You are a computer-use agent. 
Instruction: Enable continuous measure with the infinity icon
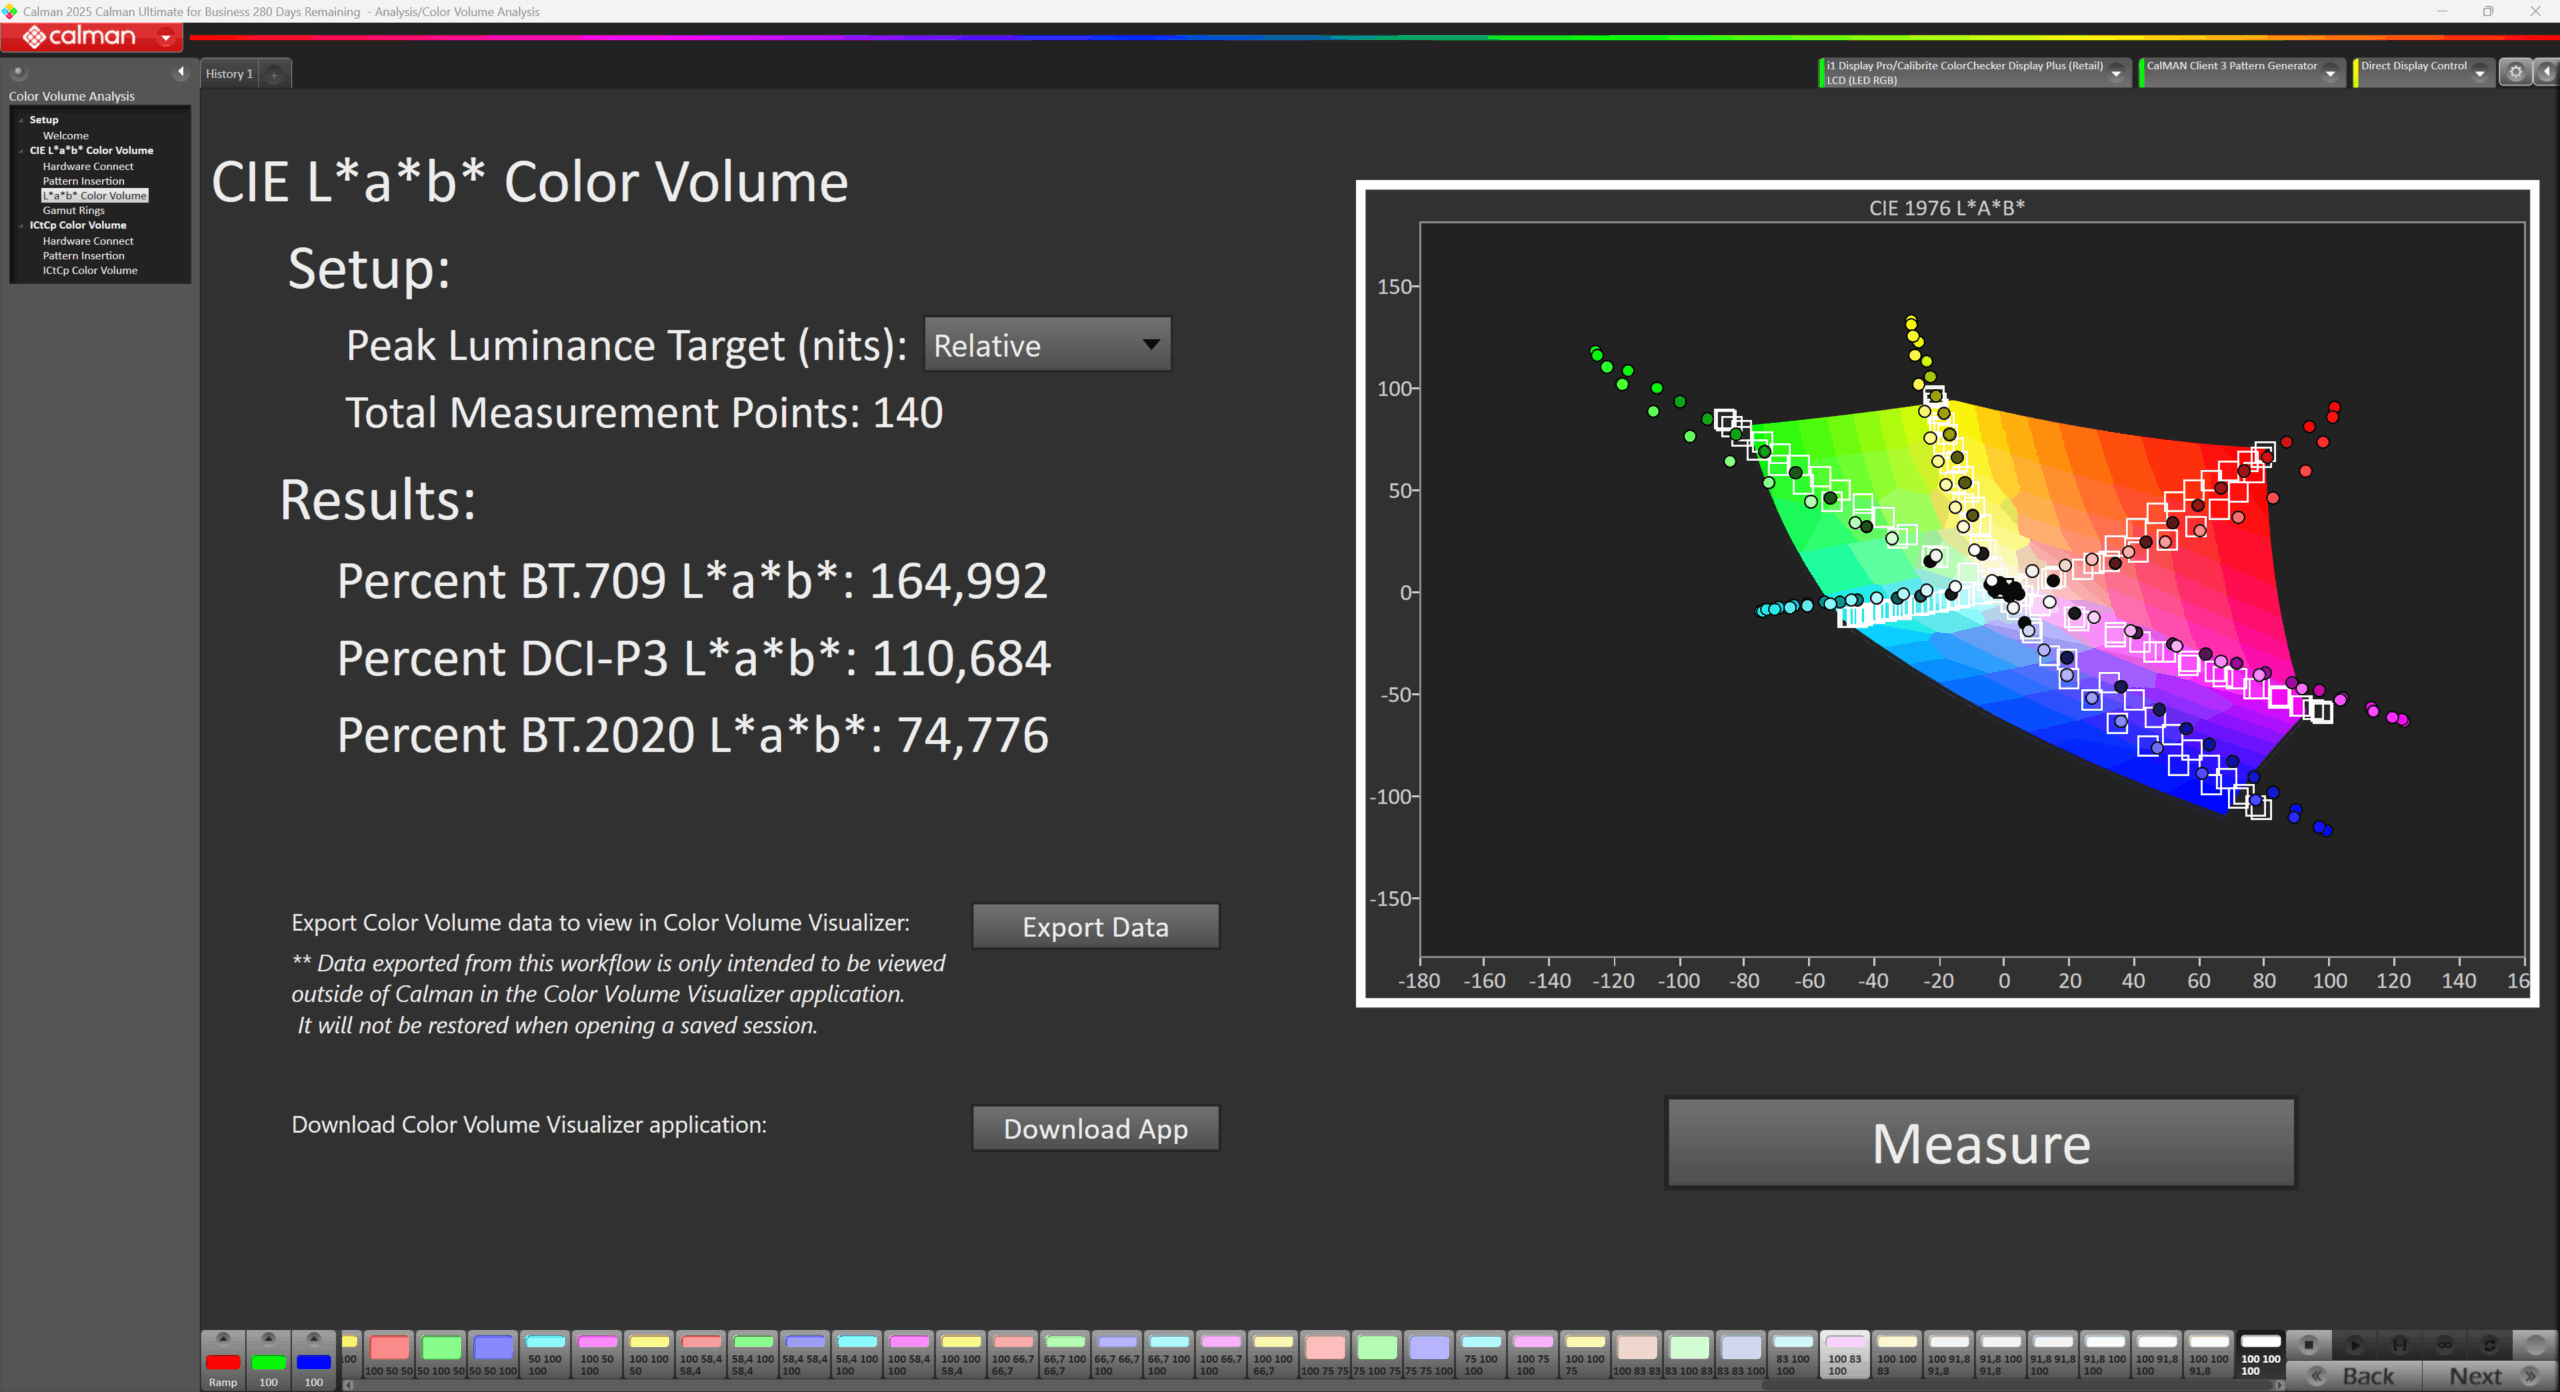pos(2444,1345)
